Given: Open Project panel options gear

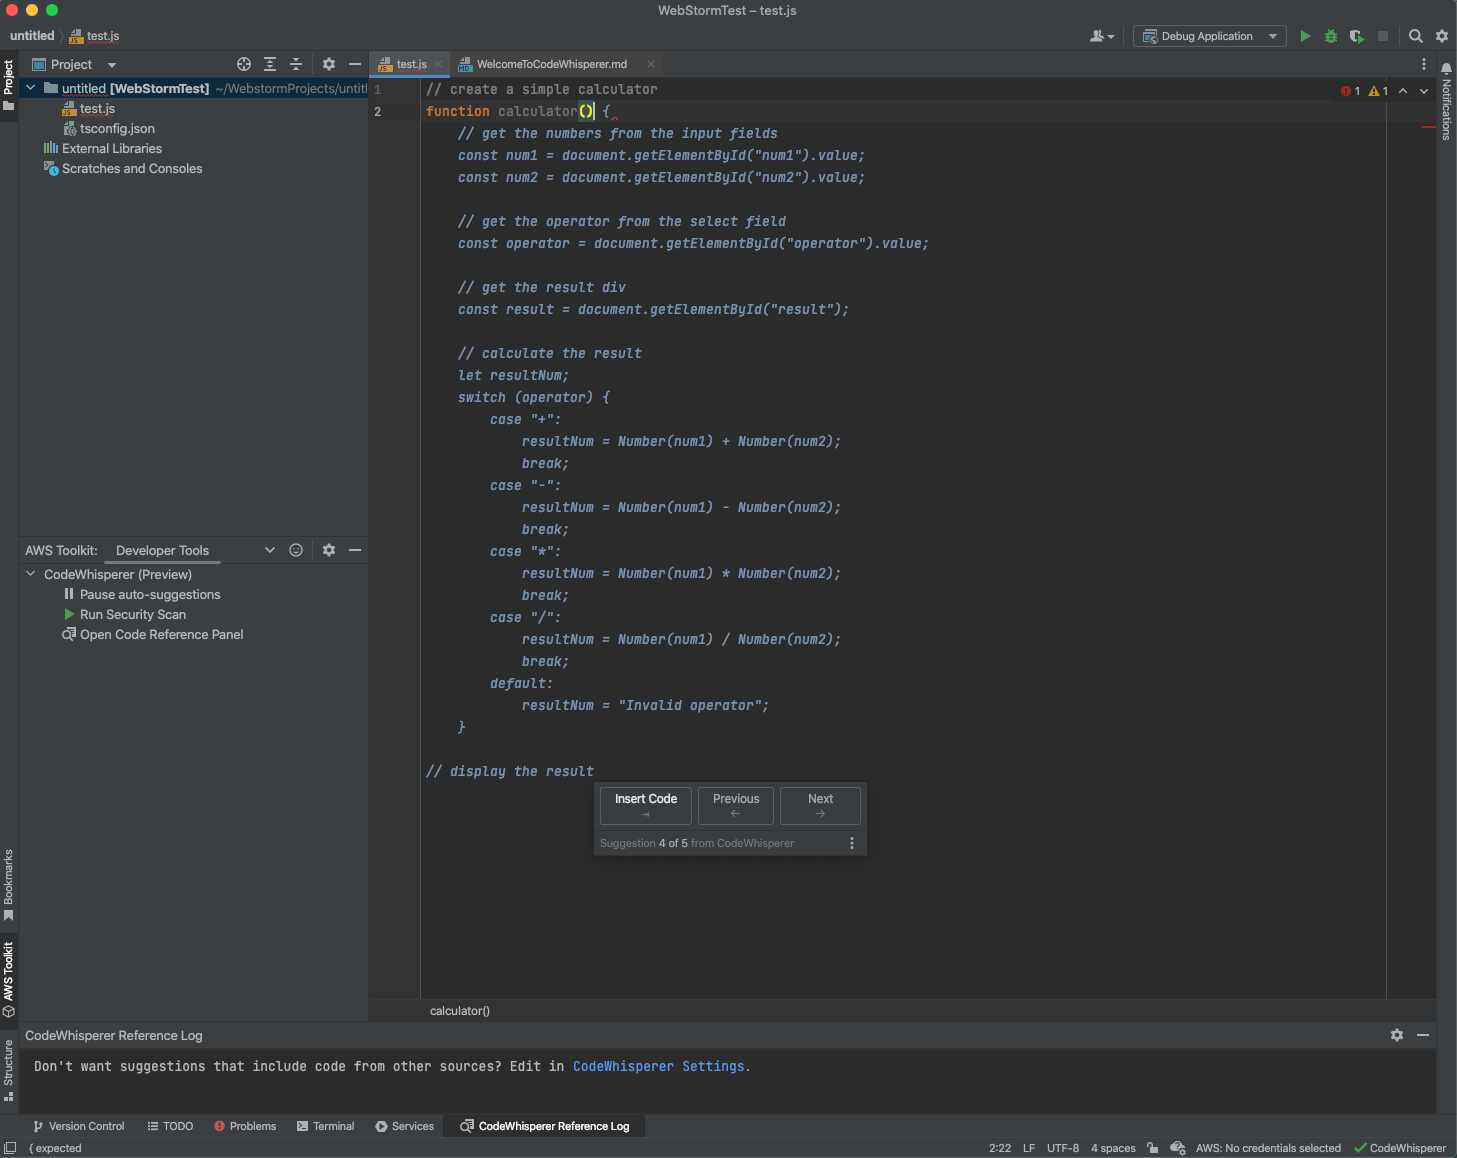Looking at the screenshot, I should (329, 64).
